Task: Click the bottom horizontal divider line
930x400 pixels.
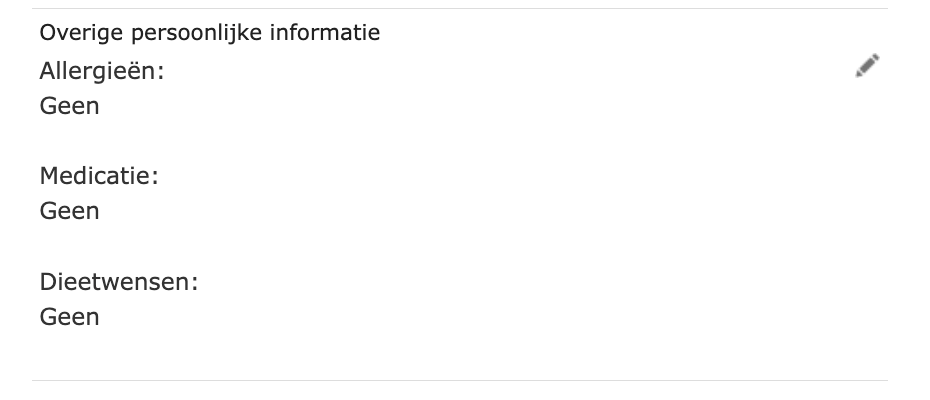Action: click(460, 380)
